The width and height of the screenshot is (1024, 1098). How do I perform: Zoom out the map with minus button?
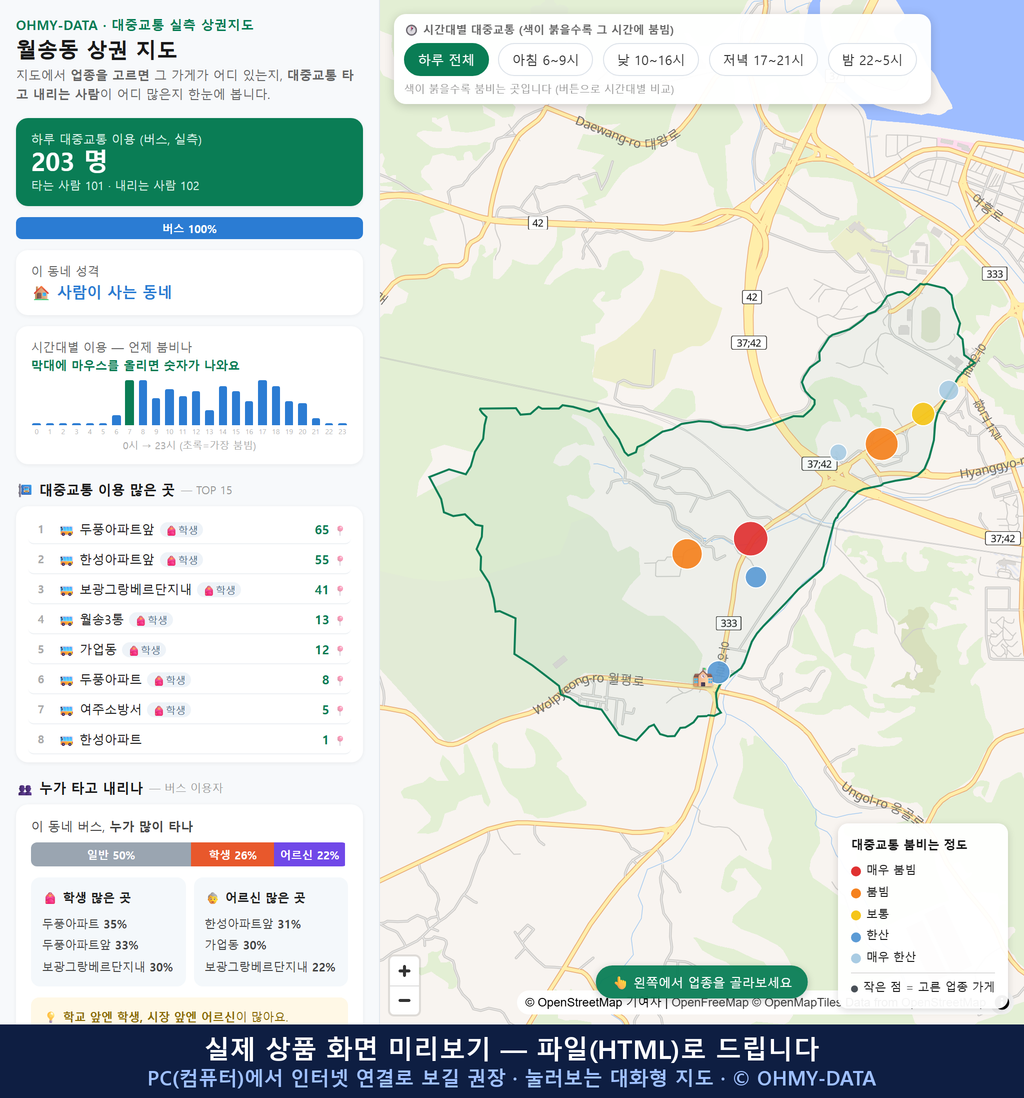[404, 1000]
